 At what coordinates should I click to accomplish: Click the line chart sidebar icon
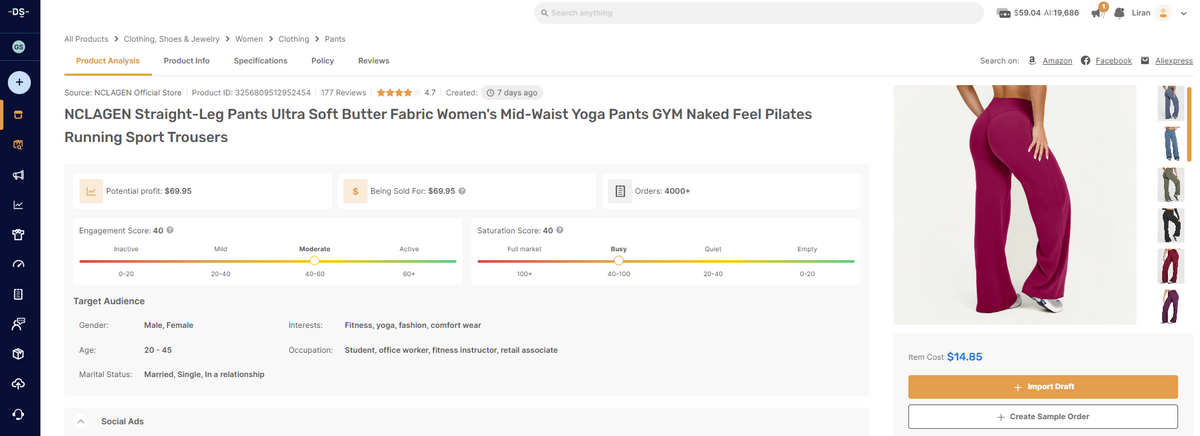point(18,205)
